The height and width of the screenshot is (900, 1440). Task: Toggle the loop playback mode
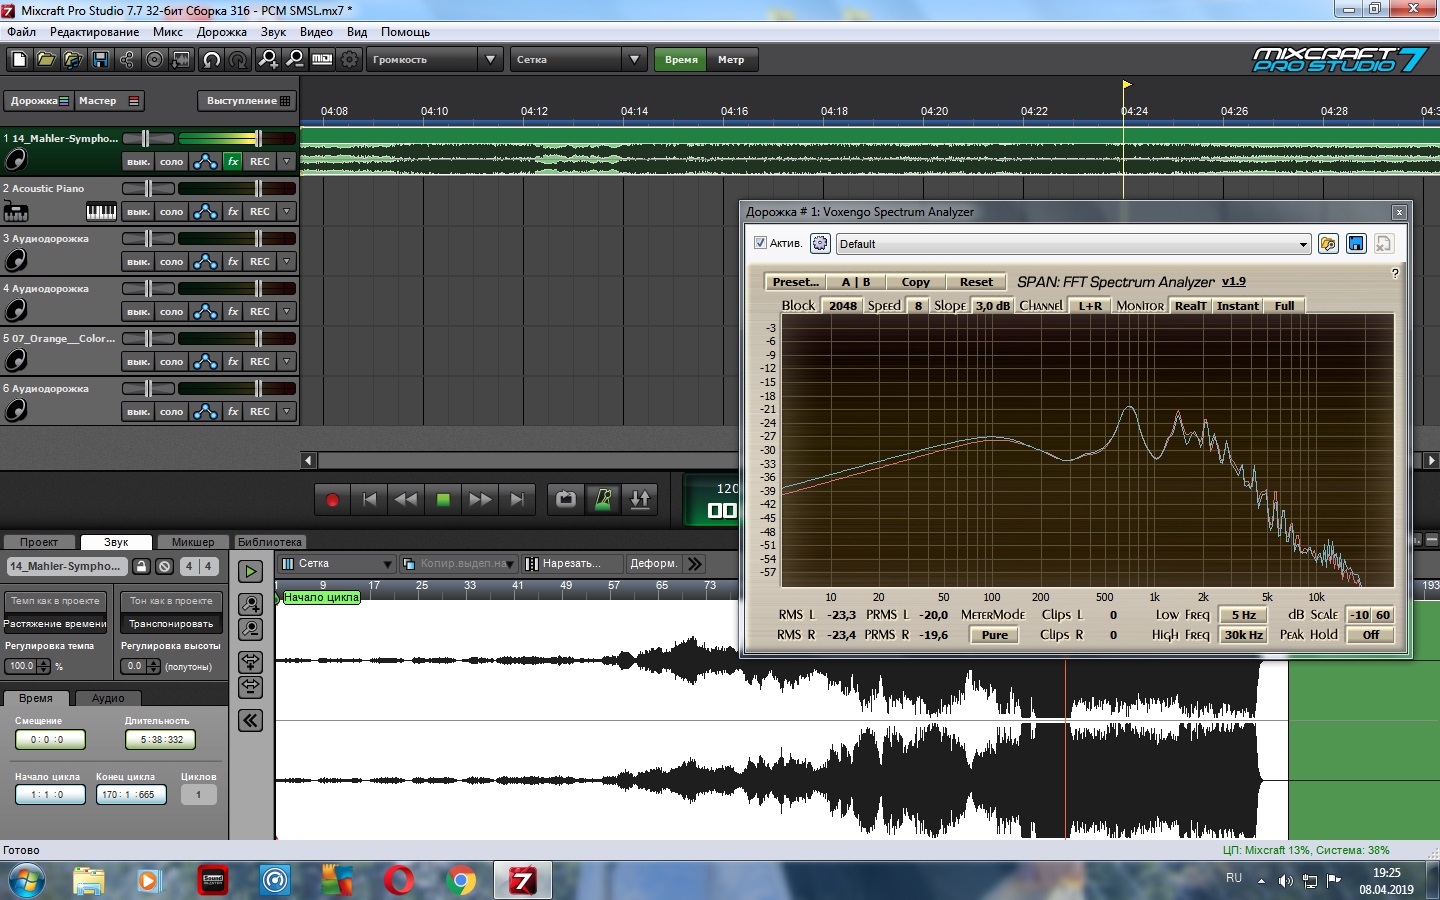tap(566, 500)
